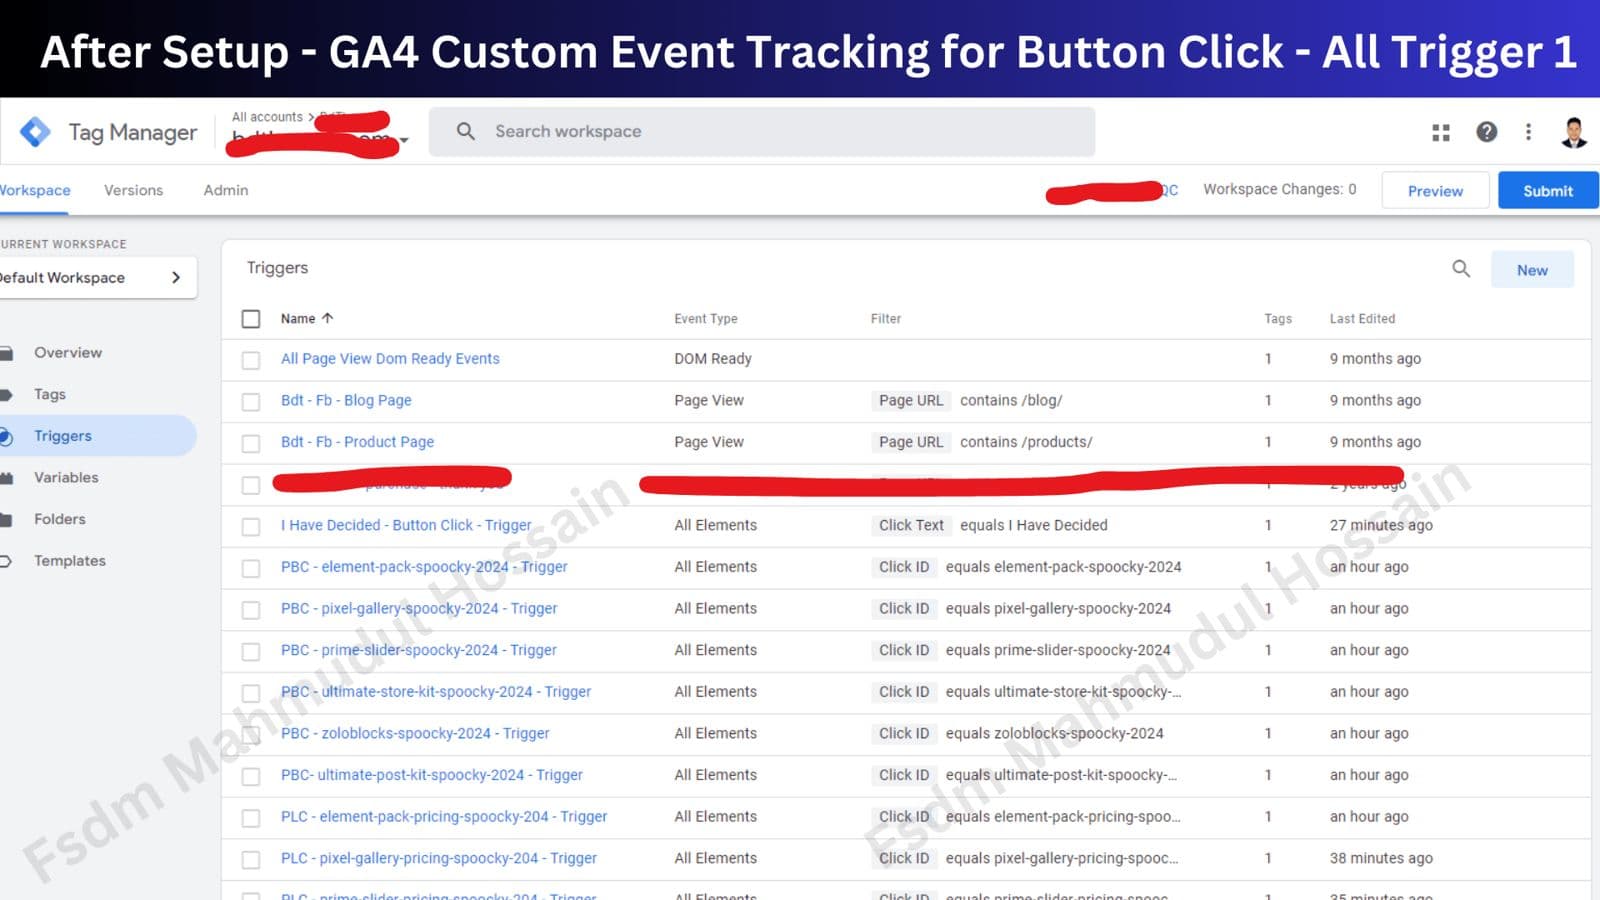Open All Page View Dom Ready Events trigger
Screen dimensions: 1600x900
point(390,358)
